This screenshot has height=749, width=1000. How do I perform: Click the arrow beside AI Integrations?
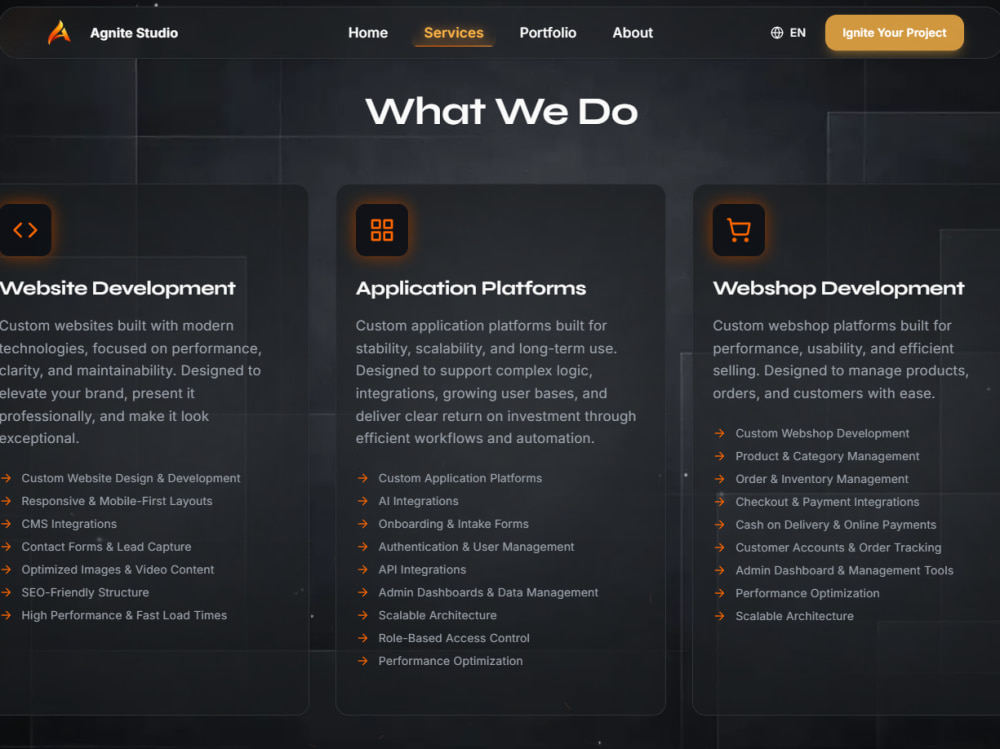(362, 501)
